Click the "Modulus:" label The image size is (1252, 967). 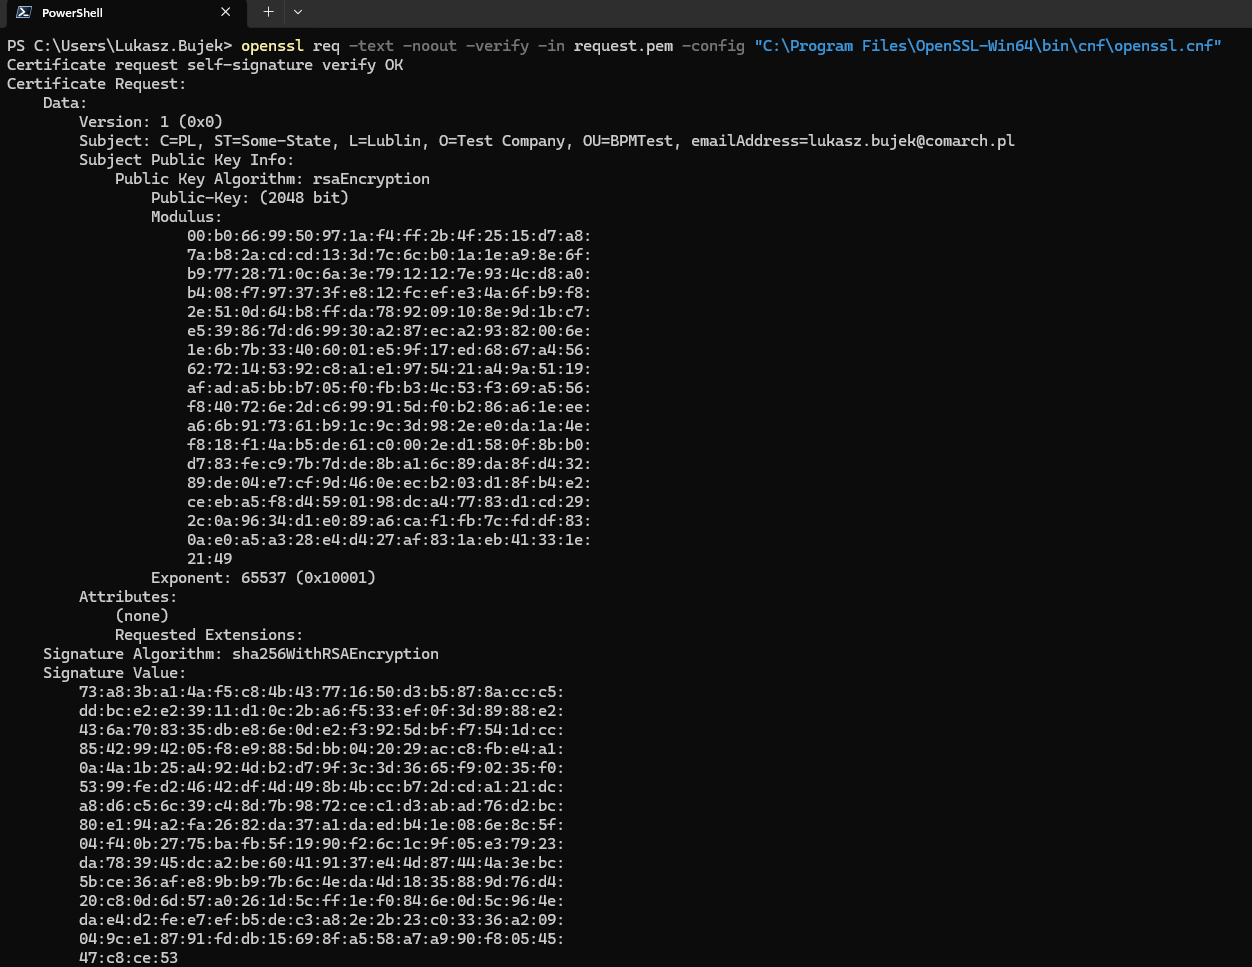coord(187,217)
